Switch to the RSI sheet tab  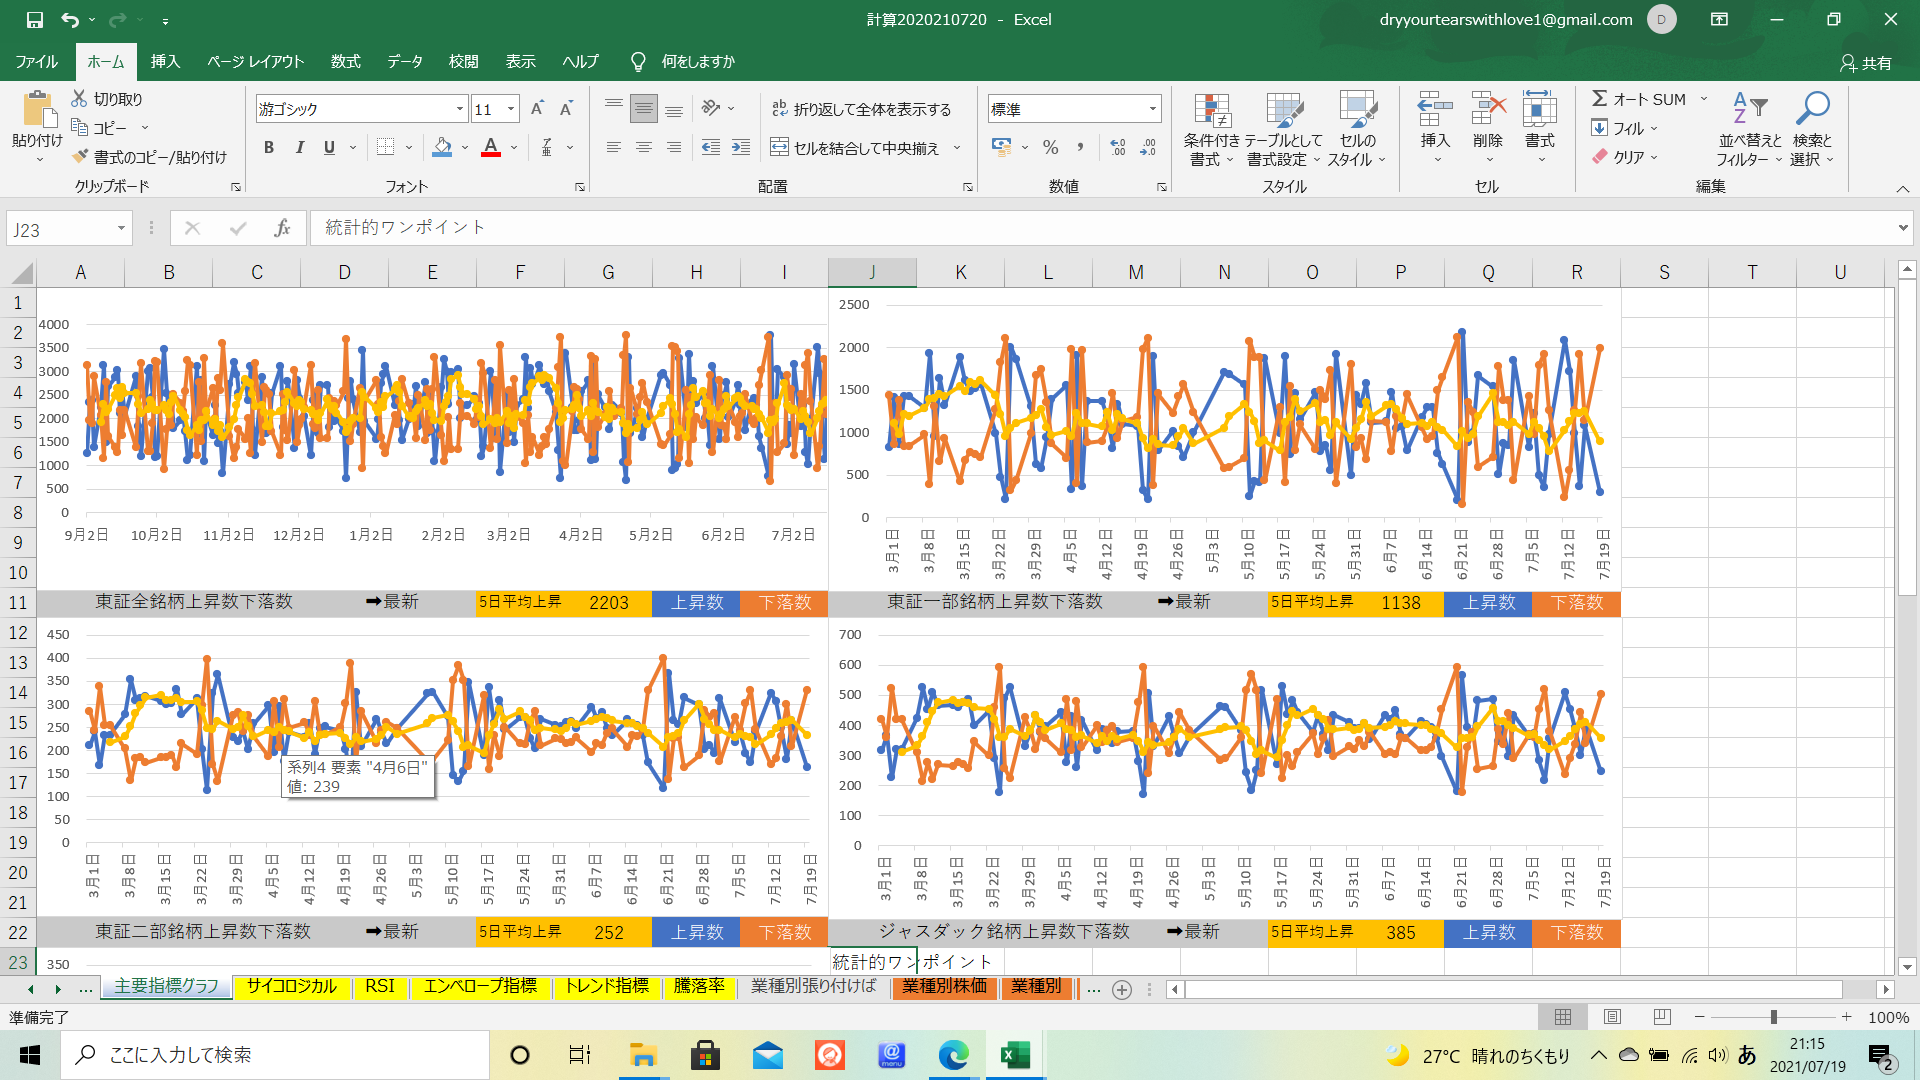(x=379, y=986)
